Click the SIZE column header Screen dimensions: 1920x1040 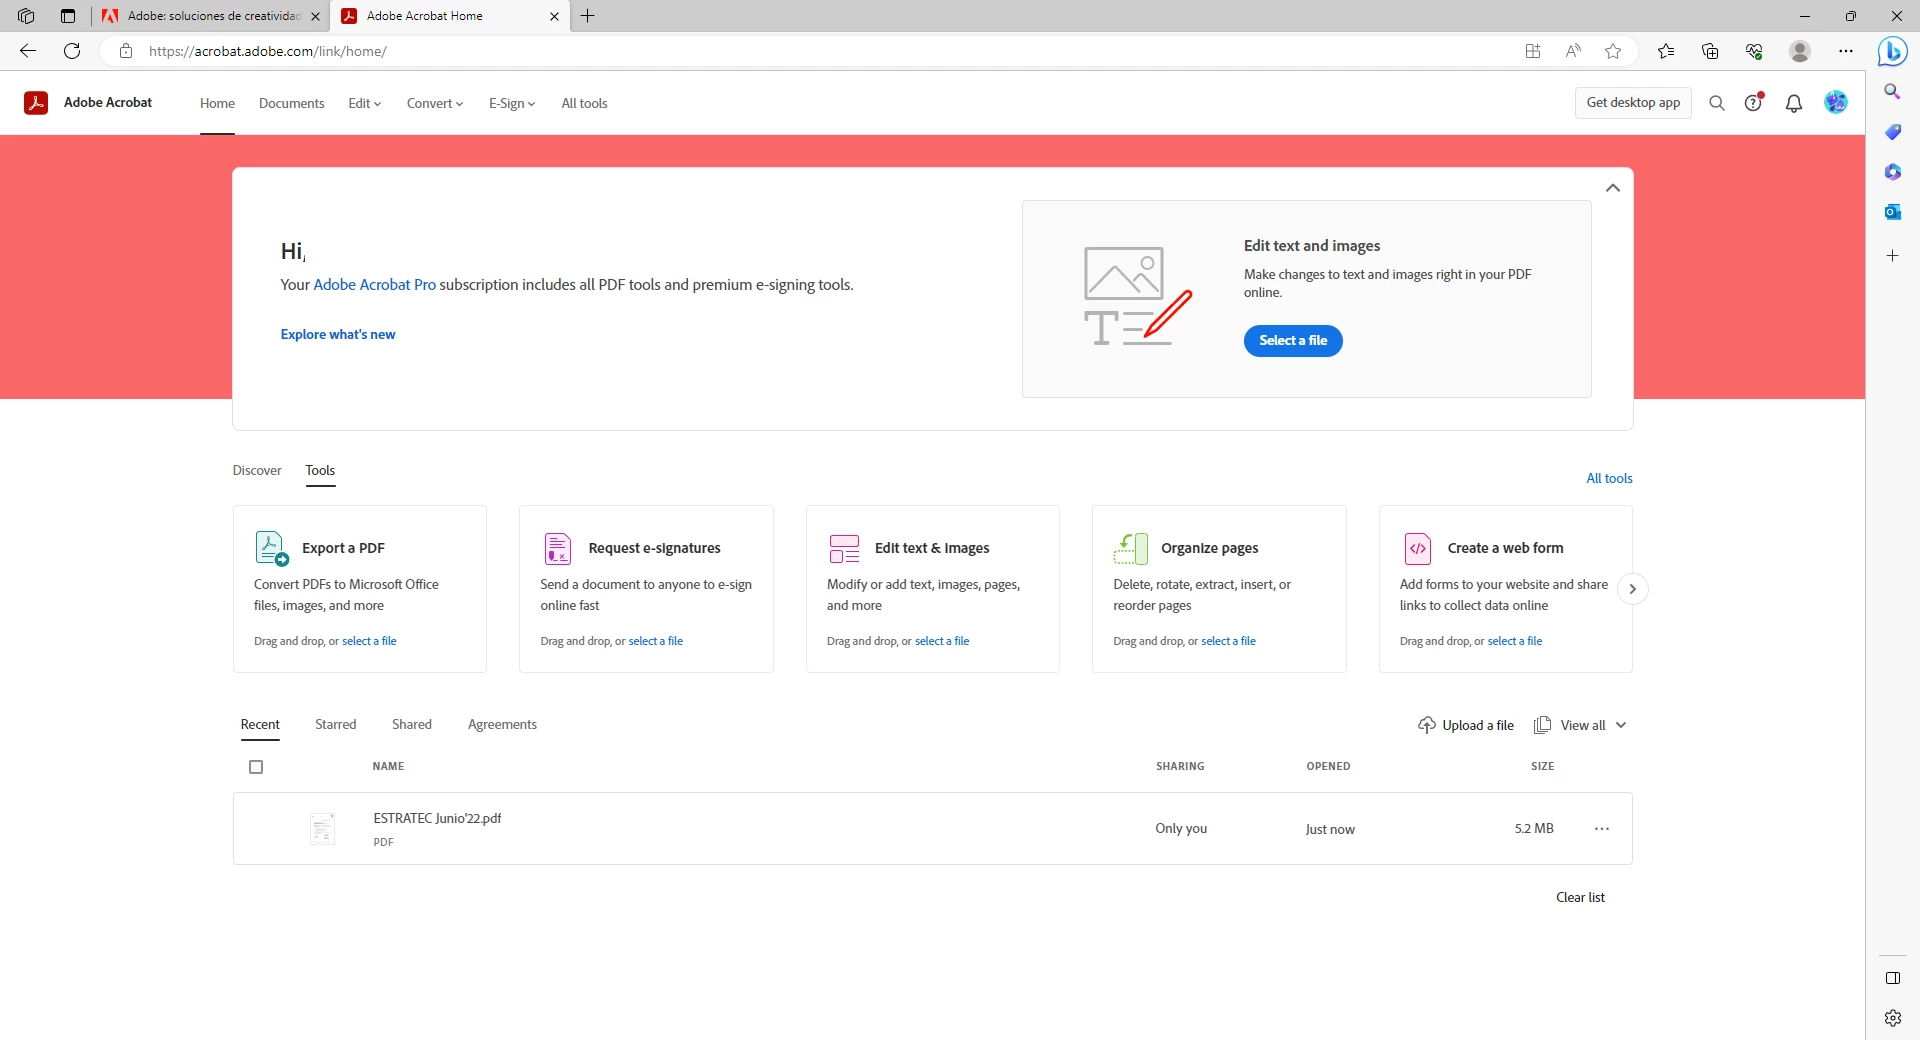click(x=1542, y=766)
